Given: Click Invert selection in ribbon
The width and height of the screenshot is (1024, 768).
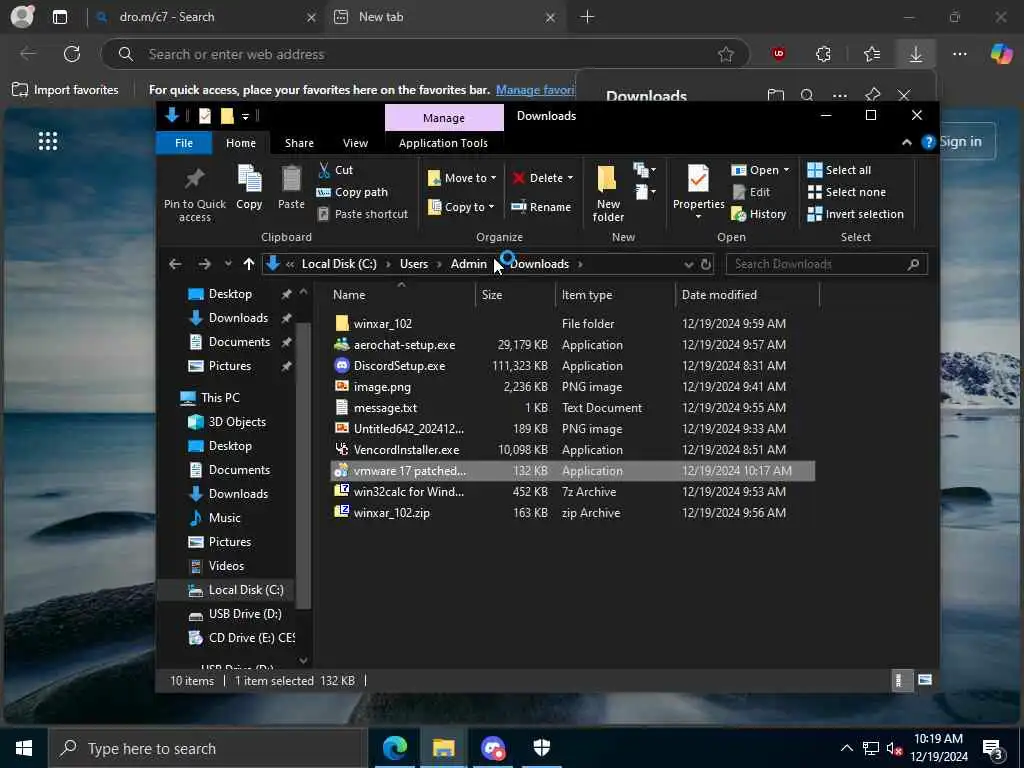Looking at the screenshot, I should click(856, 214).
